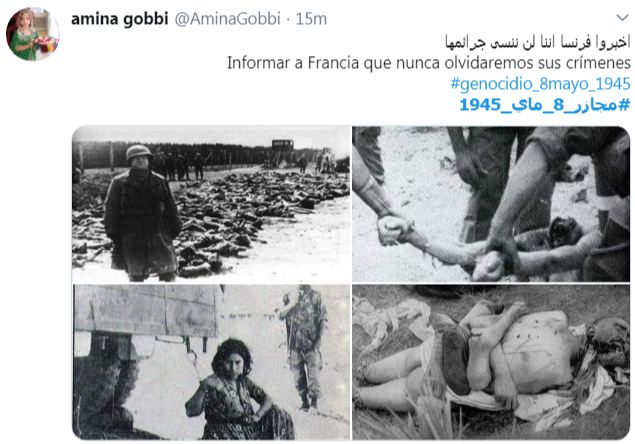Open amina gobbi's profile picture
This screenshot has height=444, width=635.
pyautogui.click(x=33, y=34)
